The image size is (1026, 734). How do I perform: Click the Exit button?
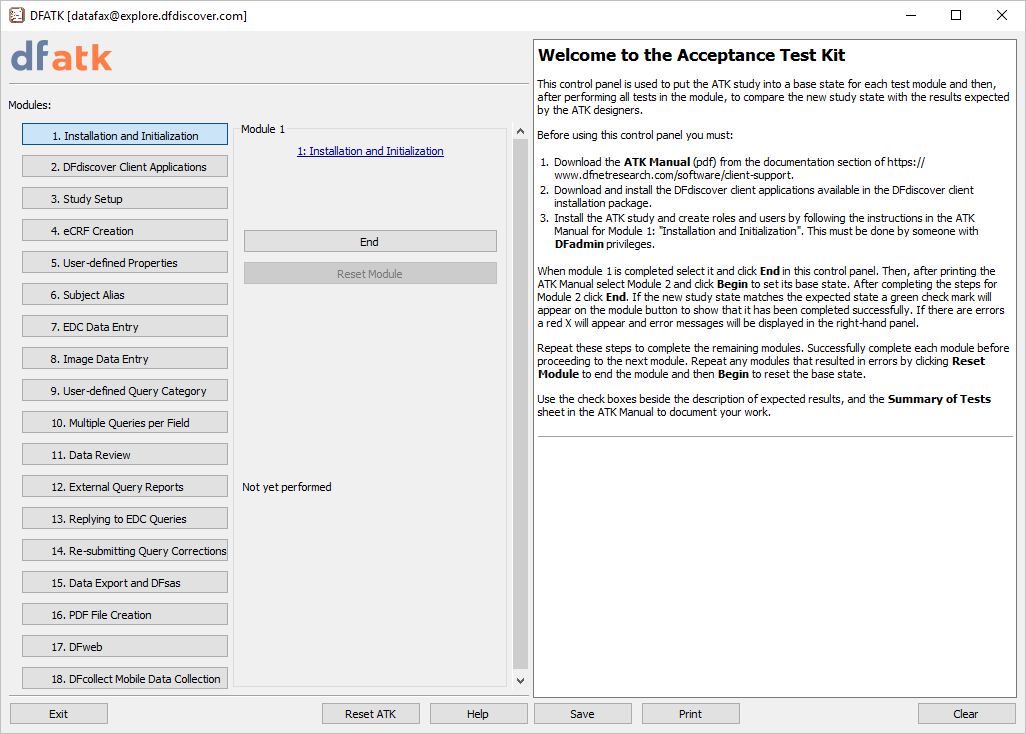pyautogui.click(x=59, y=714)
